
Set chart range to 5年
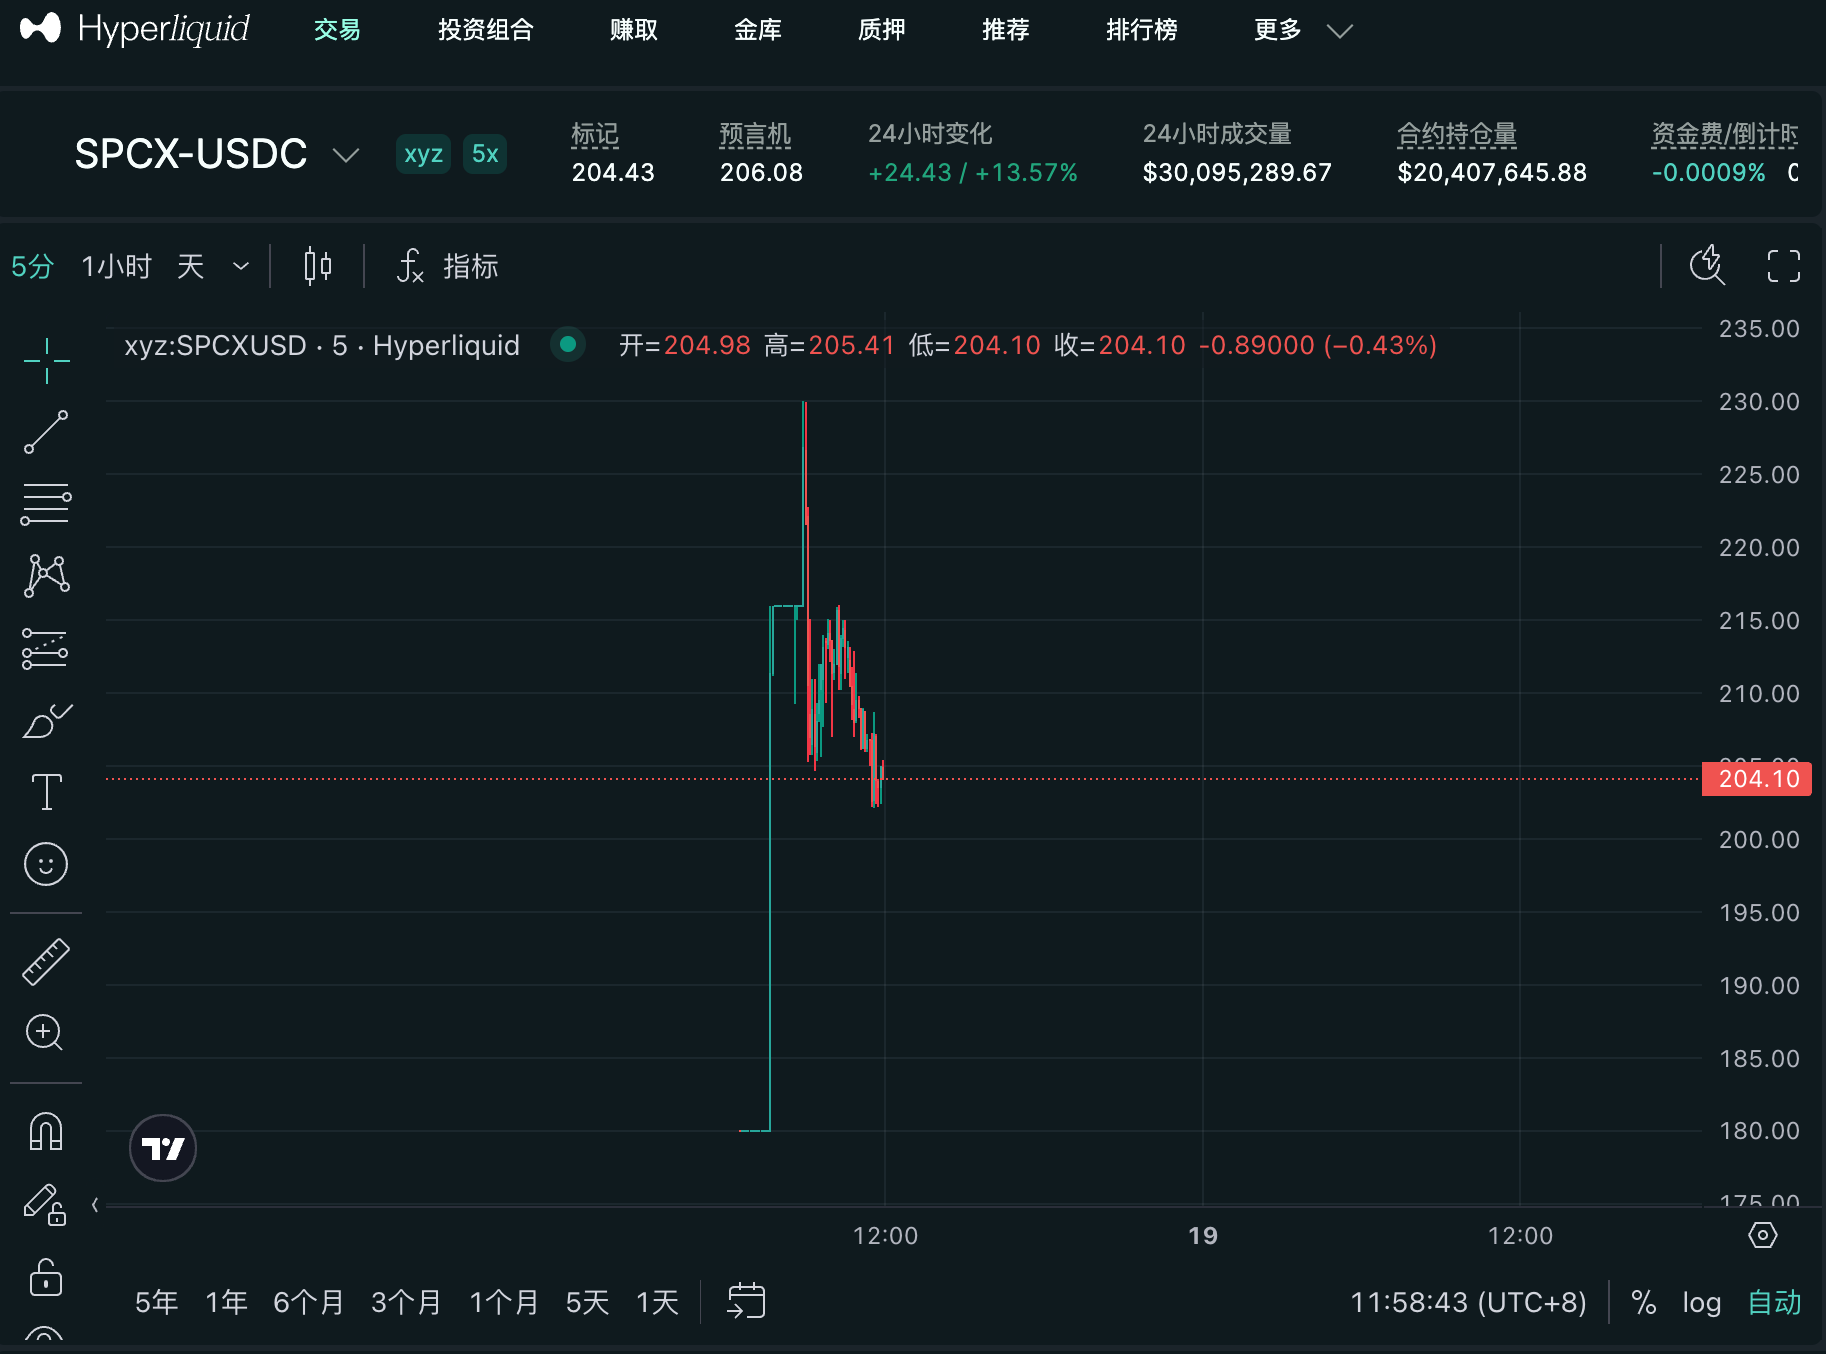pos(157,1302)
